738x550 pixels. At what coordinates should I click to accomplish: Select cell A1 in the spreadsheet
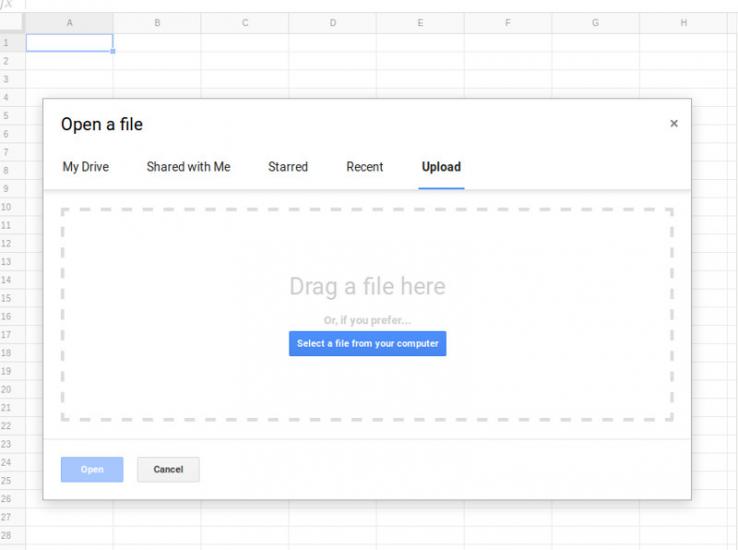[69, 43]
